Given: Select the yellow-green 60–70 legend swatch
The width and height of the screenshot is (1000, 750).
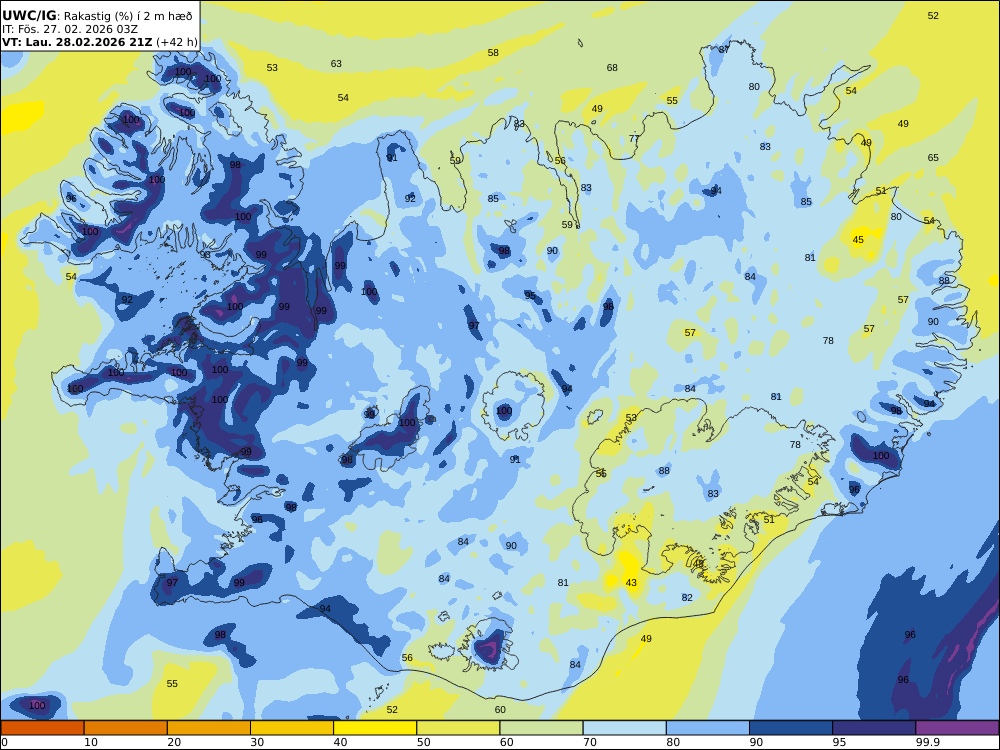Looking at the screenshot, I should (x=541, y=728).
